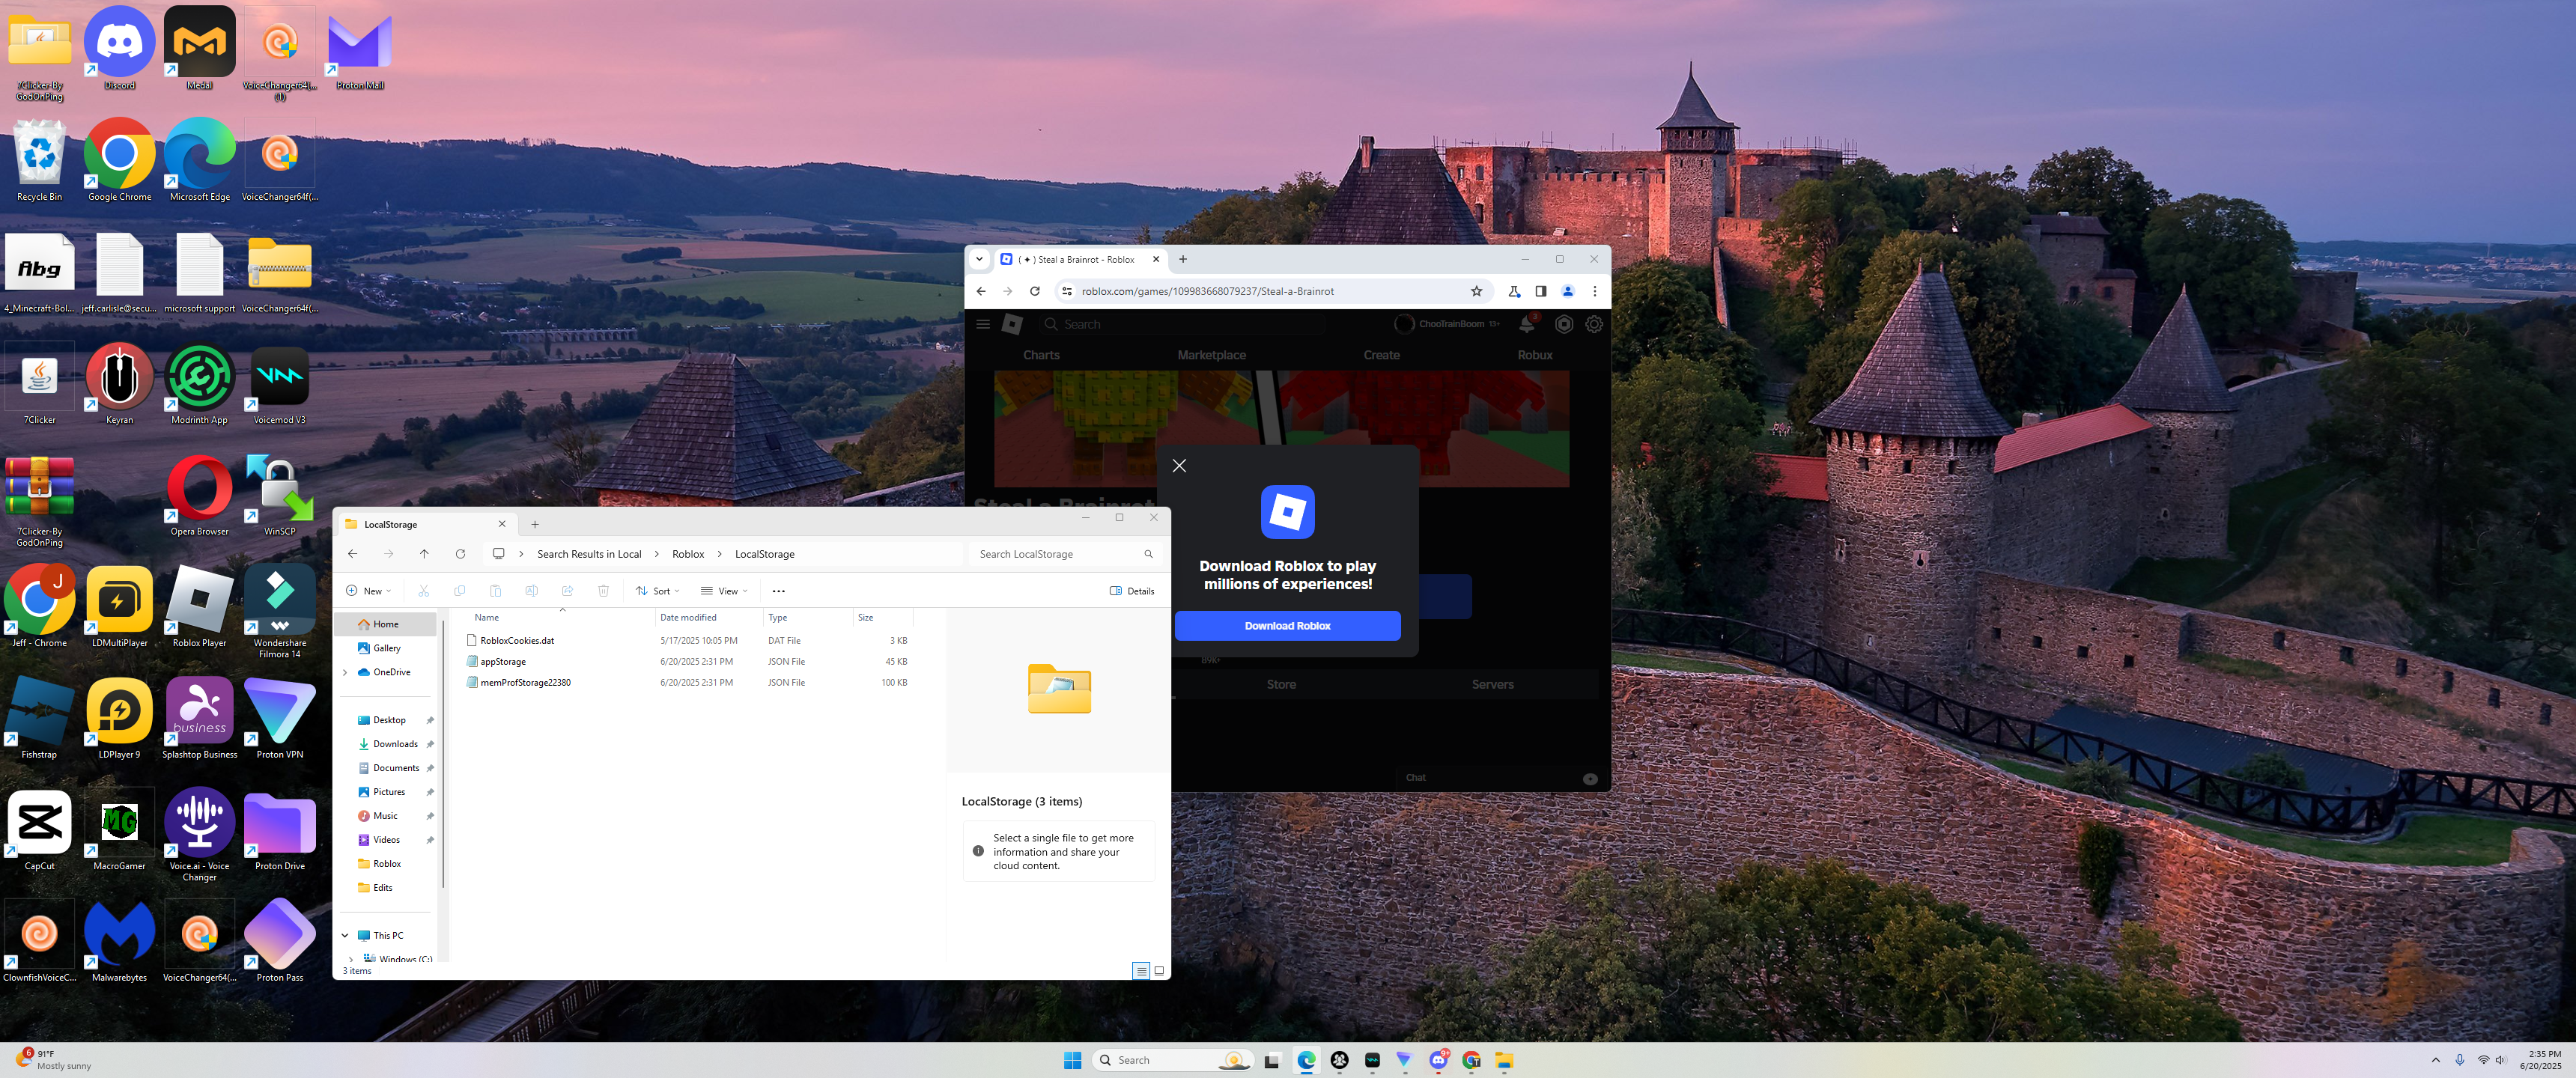The image size is (2576, 1078).
Task: Open Malwarebytes from the desktop
Action: (x=119, y=934)
